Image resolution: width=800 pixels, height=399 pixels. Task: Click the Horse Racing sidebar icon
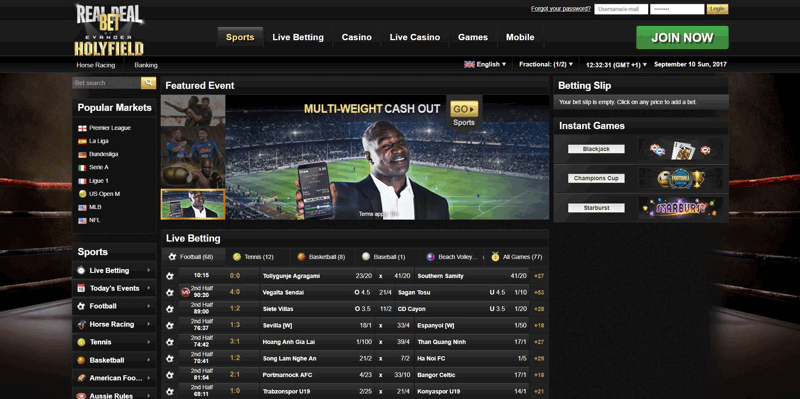(x=81, y=325)
